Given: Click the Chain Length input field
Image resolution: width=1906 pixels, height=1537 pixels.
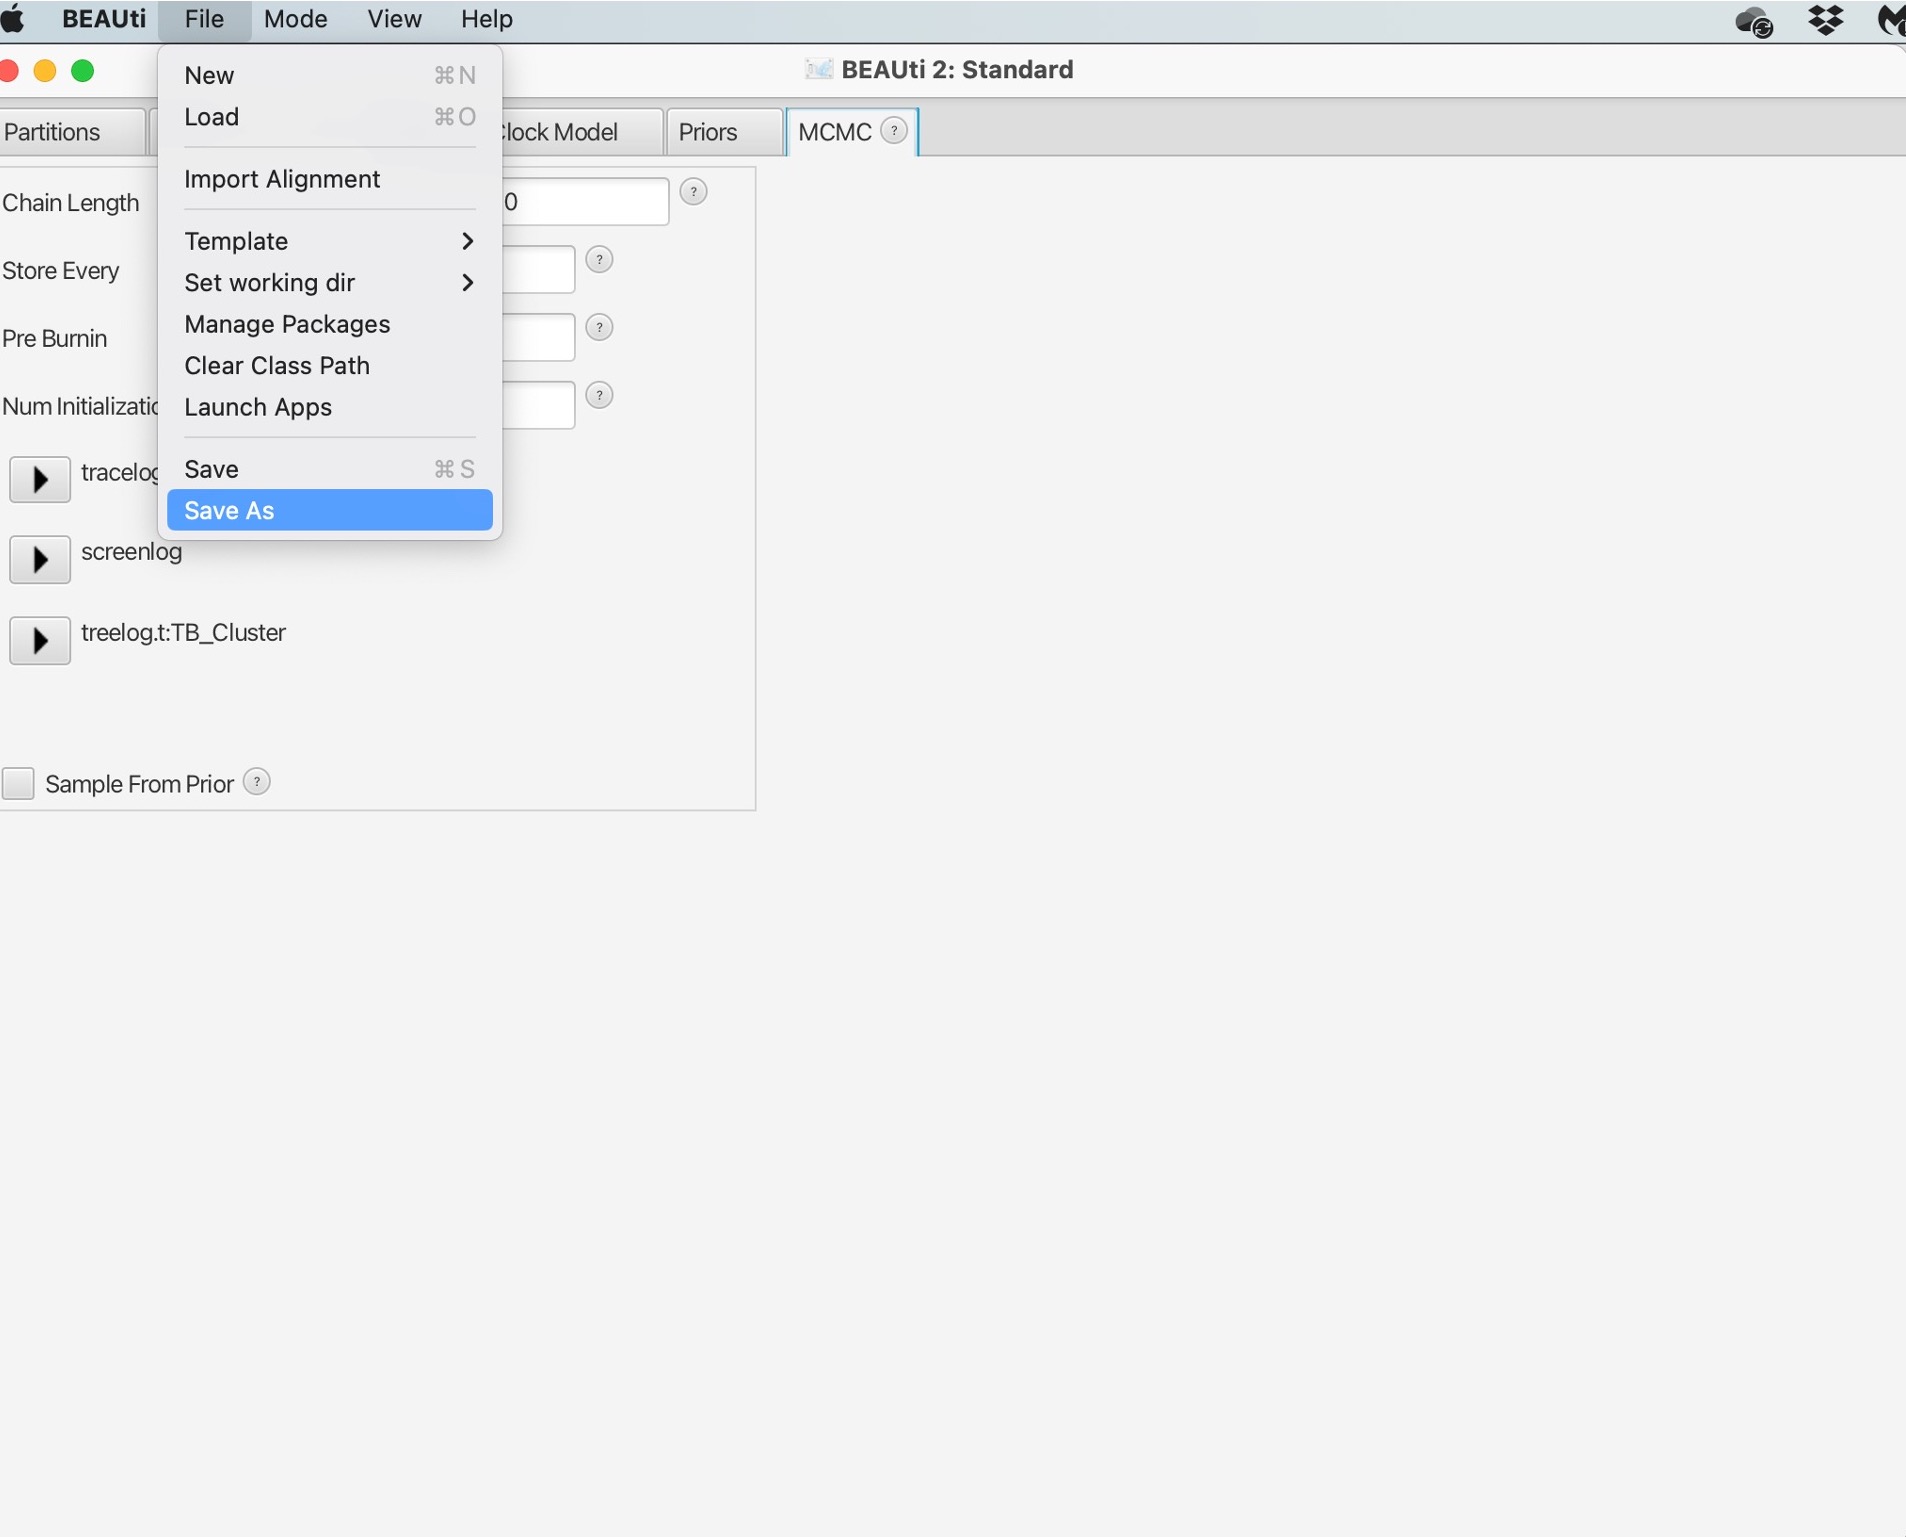Looking at the screenshot, I should coord(584,202).
